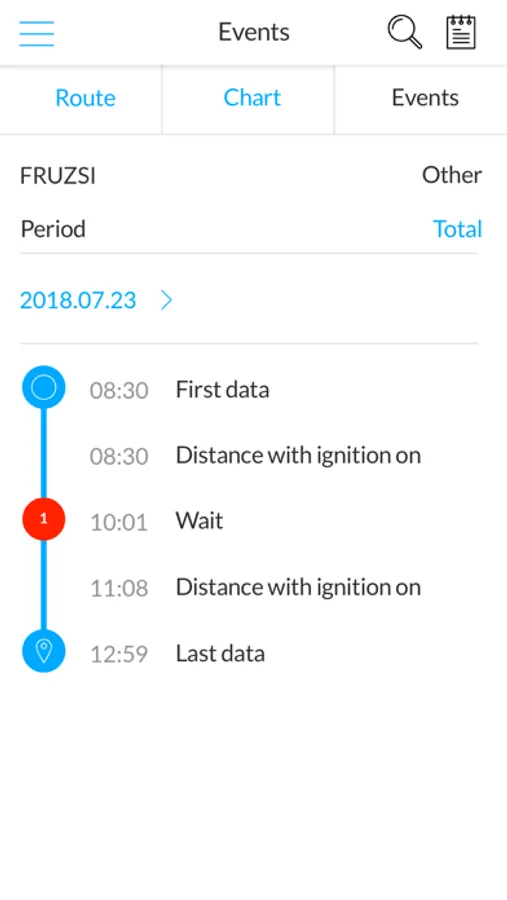Change the Period set to Total
This screenshot has height=900, width=507.
pos(457,229)
